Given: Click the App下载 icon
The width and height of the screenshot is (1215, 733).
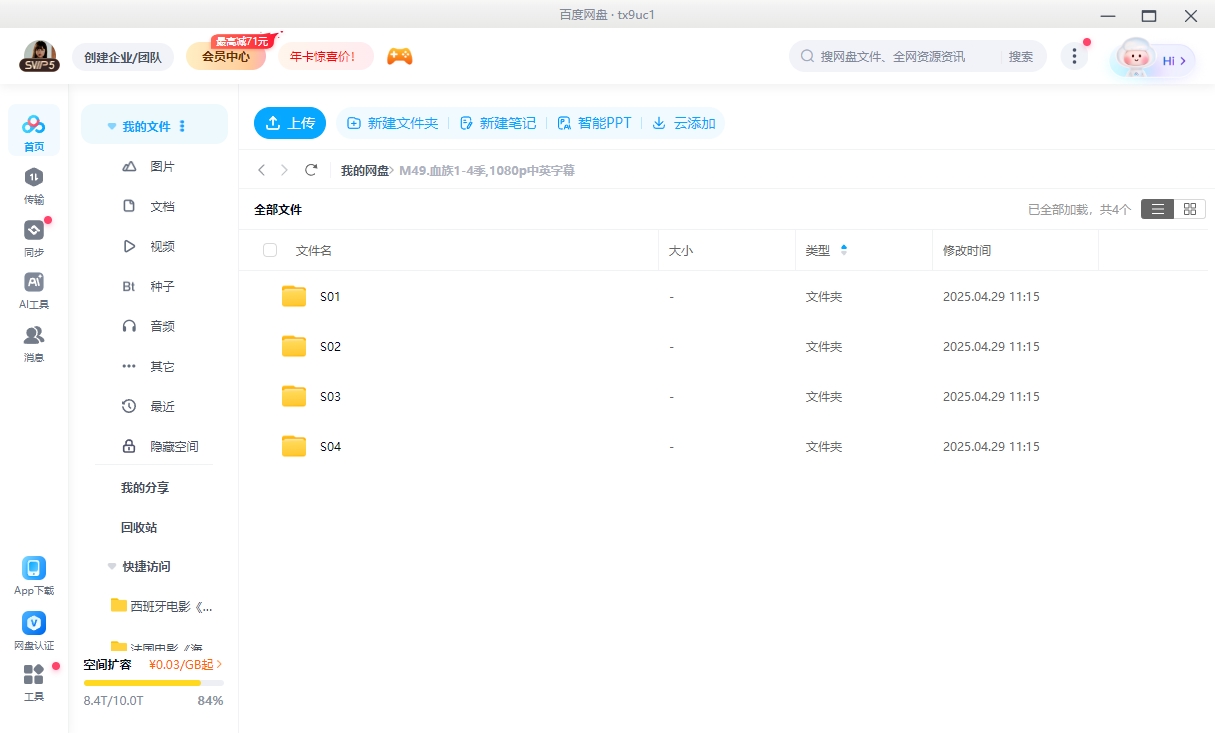Looking at the screenshot, I should [x=34, y=569].
